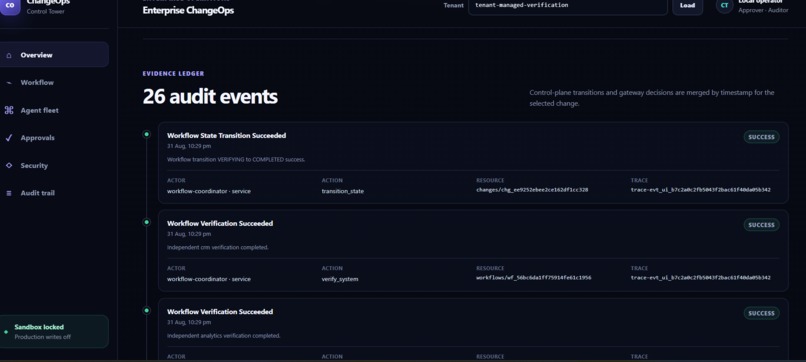
Task: Click "Workflow Verification Succeeded" title of analytics event
Action: click(x=220, y=312)
